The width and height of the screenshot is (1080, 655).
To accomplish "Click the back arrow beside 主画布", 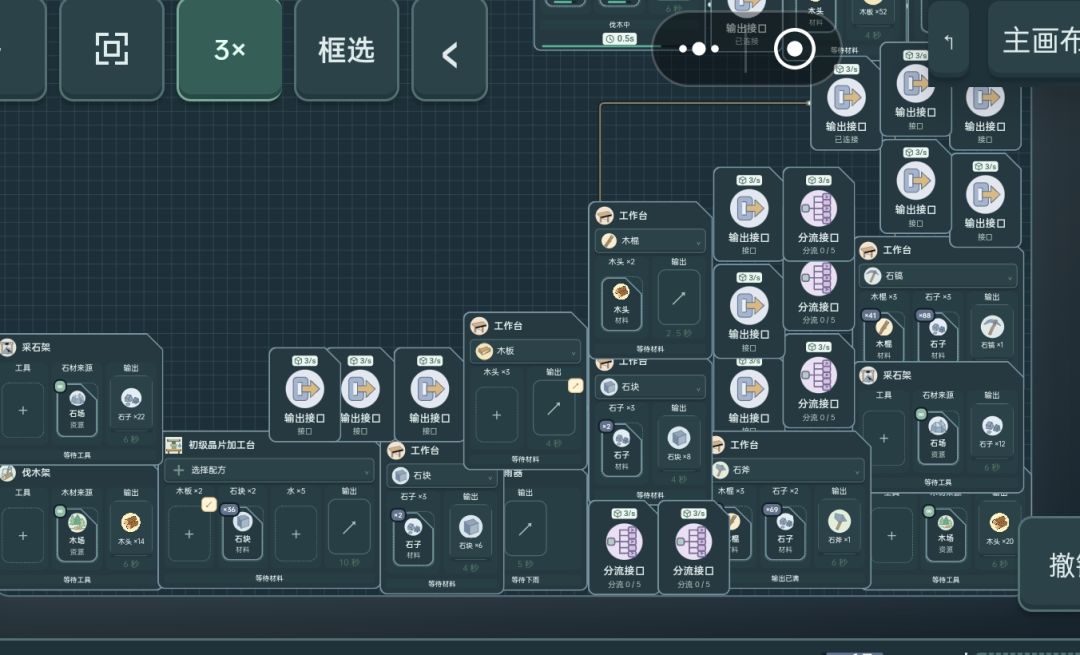I will 948,43.
